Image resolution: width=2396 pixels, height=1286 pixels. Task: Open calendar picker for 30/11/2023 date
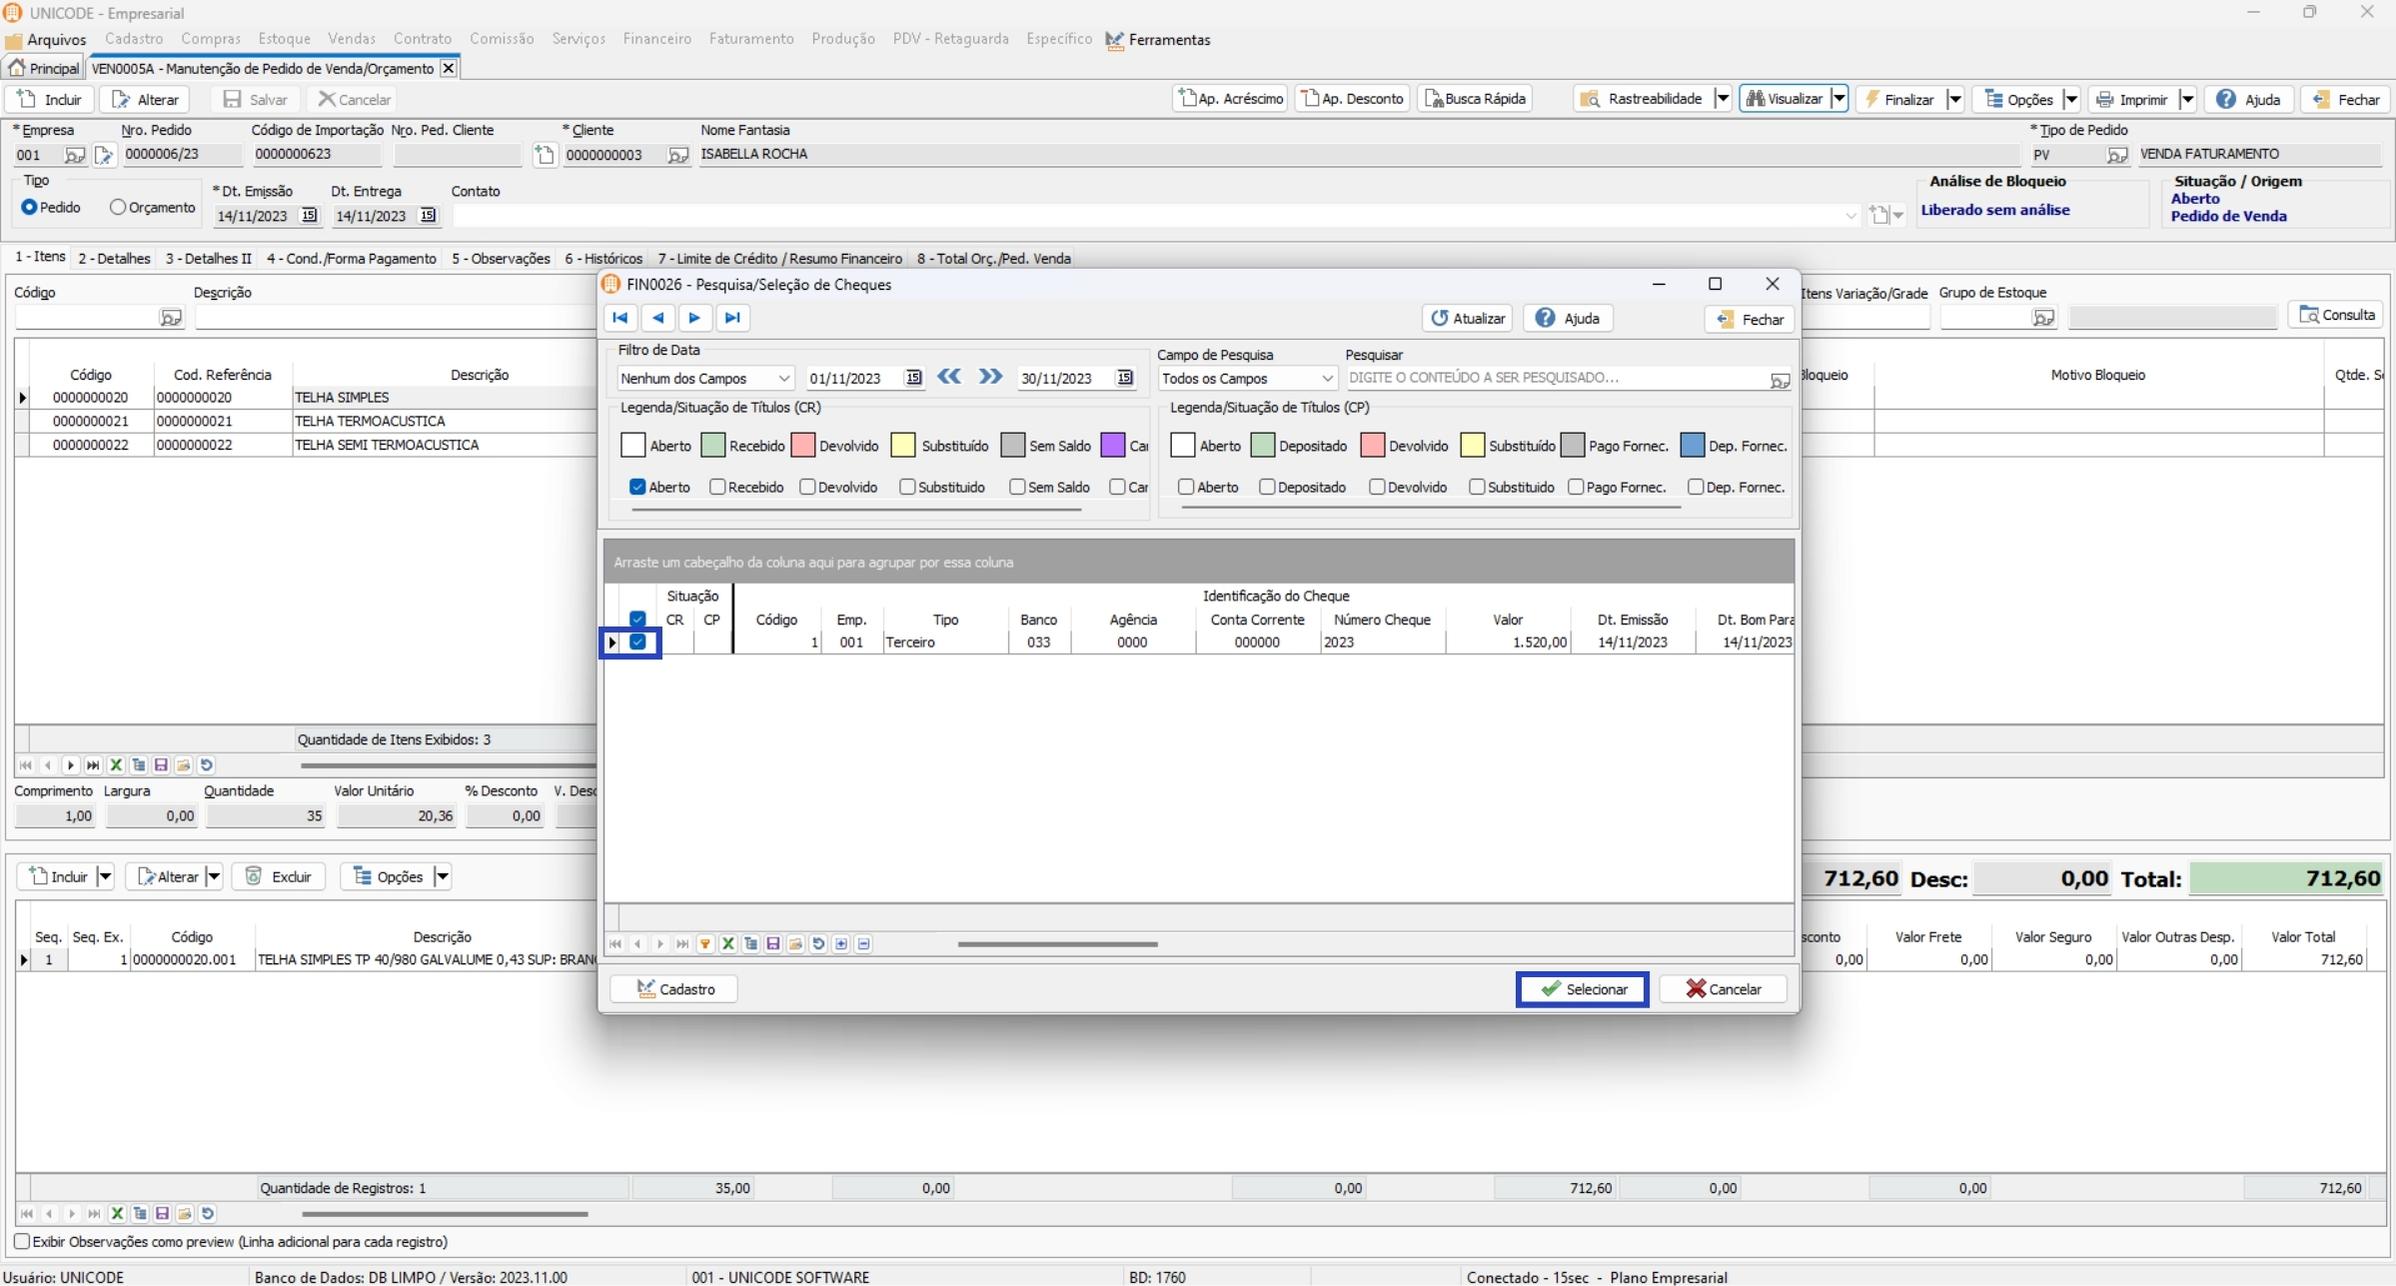1125,378
